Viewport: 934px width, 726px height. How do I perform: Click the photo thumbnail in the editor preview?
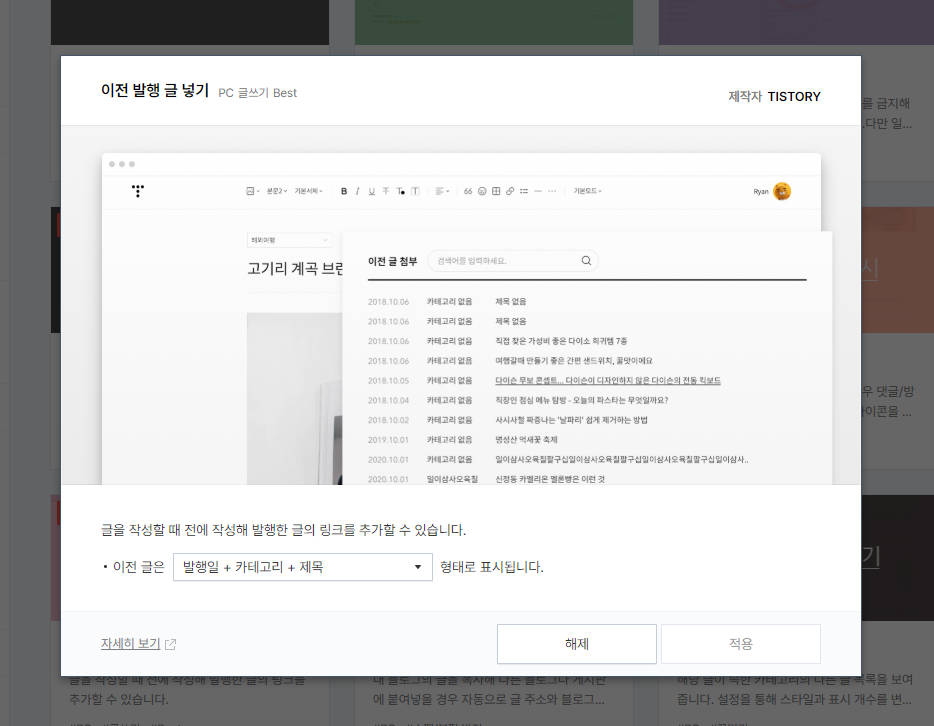(x=295, y=398)
